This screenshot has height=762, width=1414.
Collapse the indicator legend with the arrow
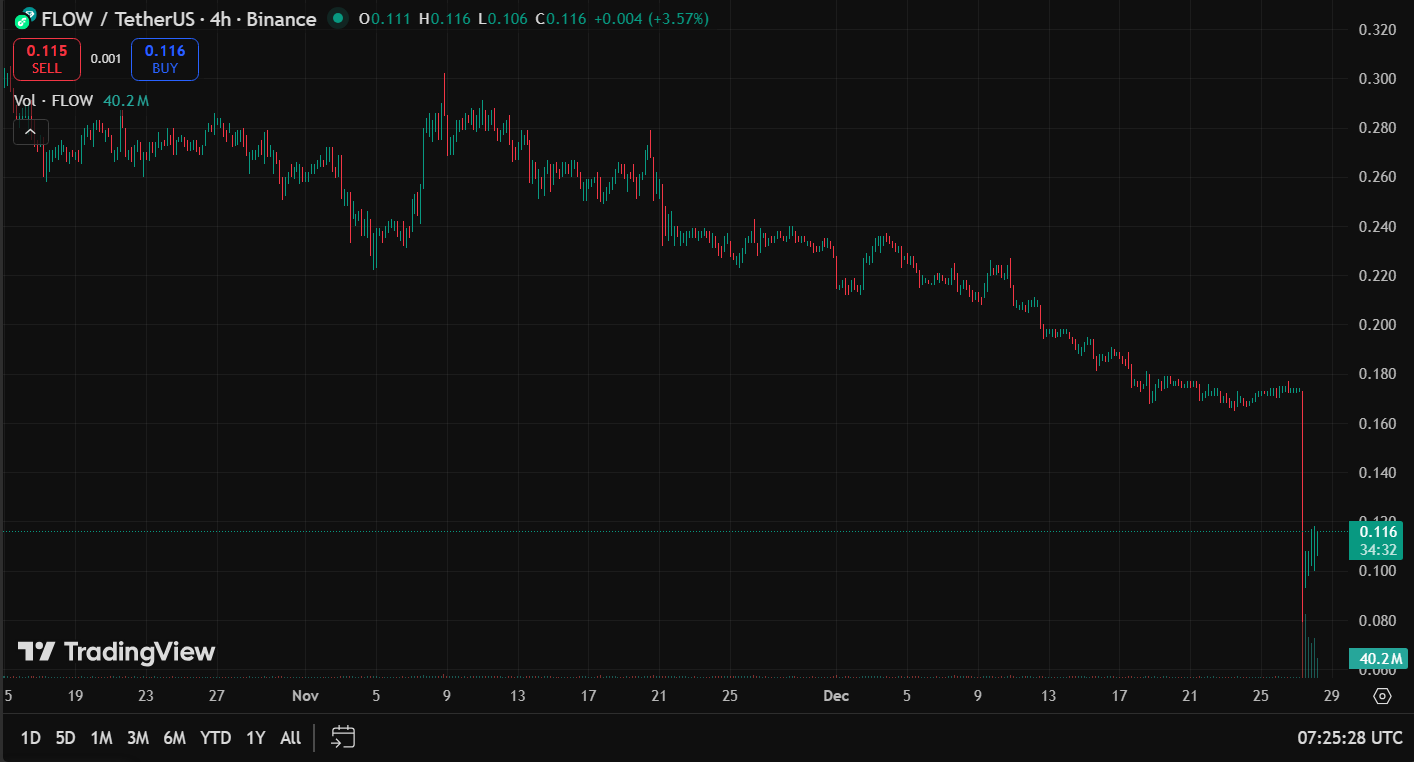point(30,131)
